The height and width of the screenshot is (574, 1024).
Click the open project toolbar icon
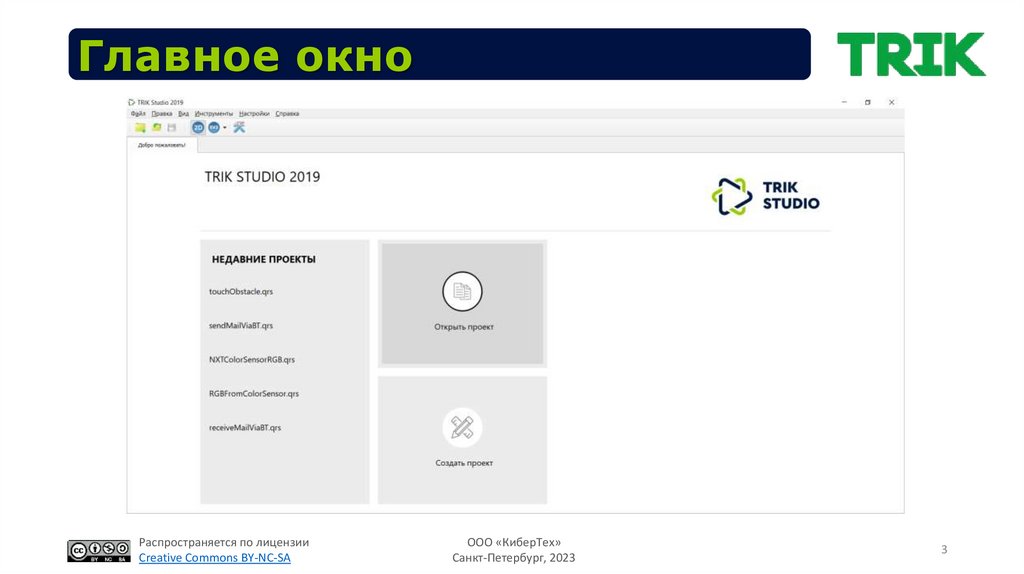(x=156, y=127)
